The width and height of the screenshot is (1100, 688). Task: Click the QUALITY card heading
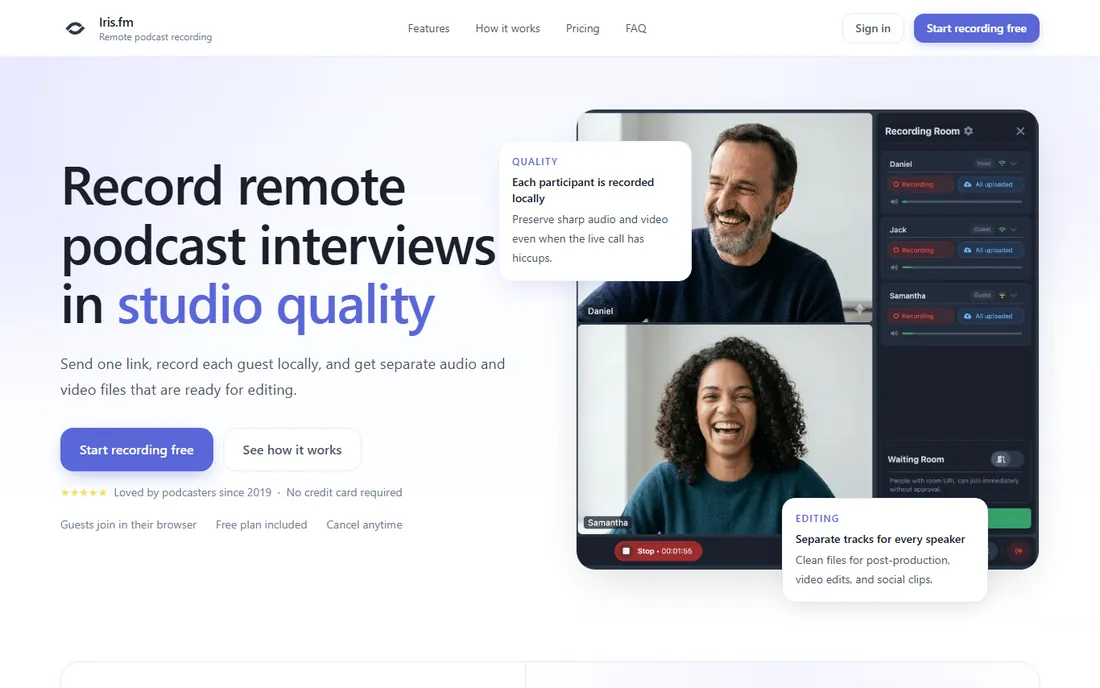click(535, 161)
